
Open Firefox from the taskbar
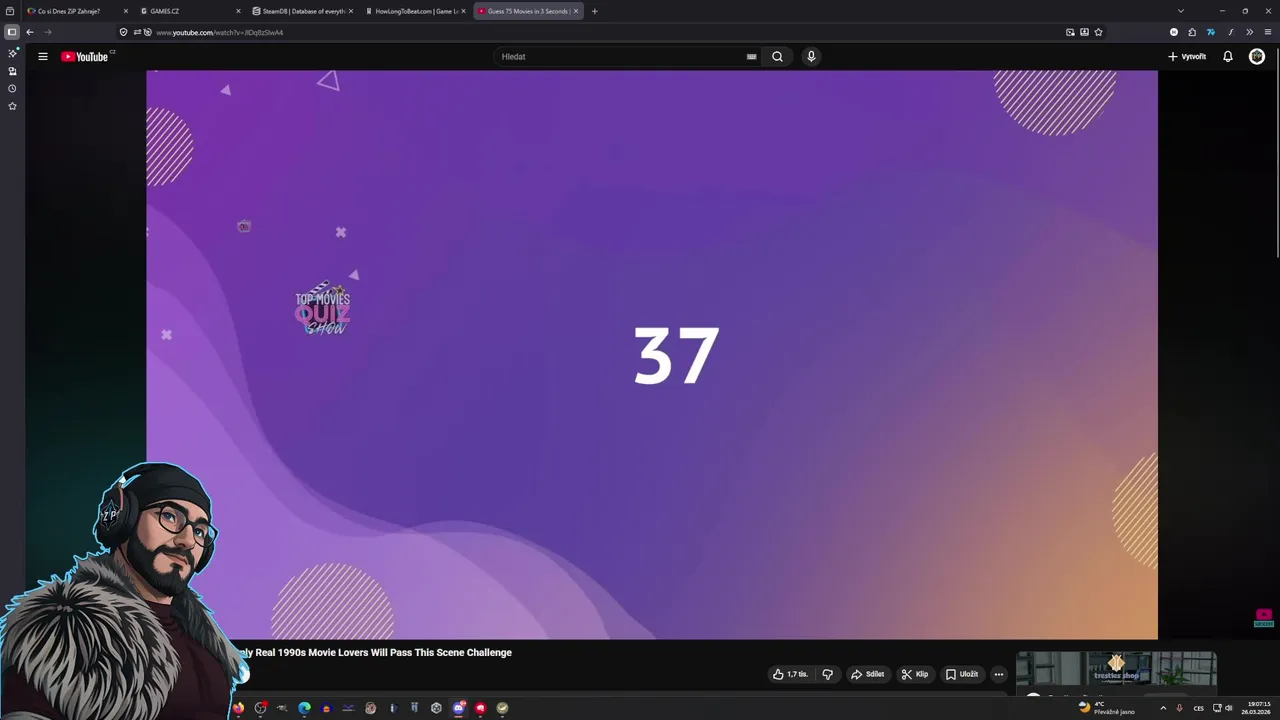click(x=238, y=708)
